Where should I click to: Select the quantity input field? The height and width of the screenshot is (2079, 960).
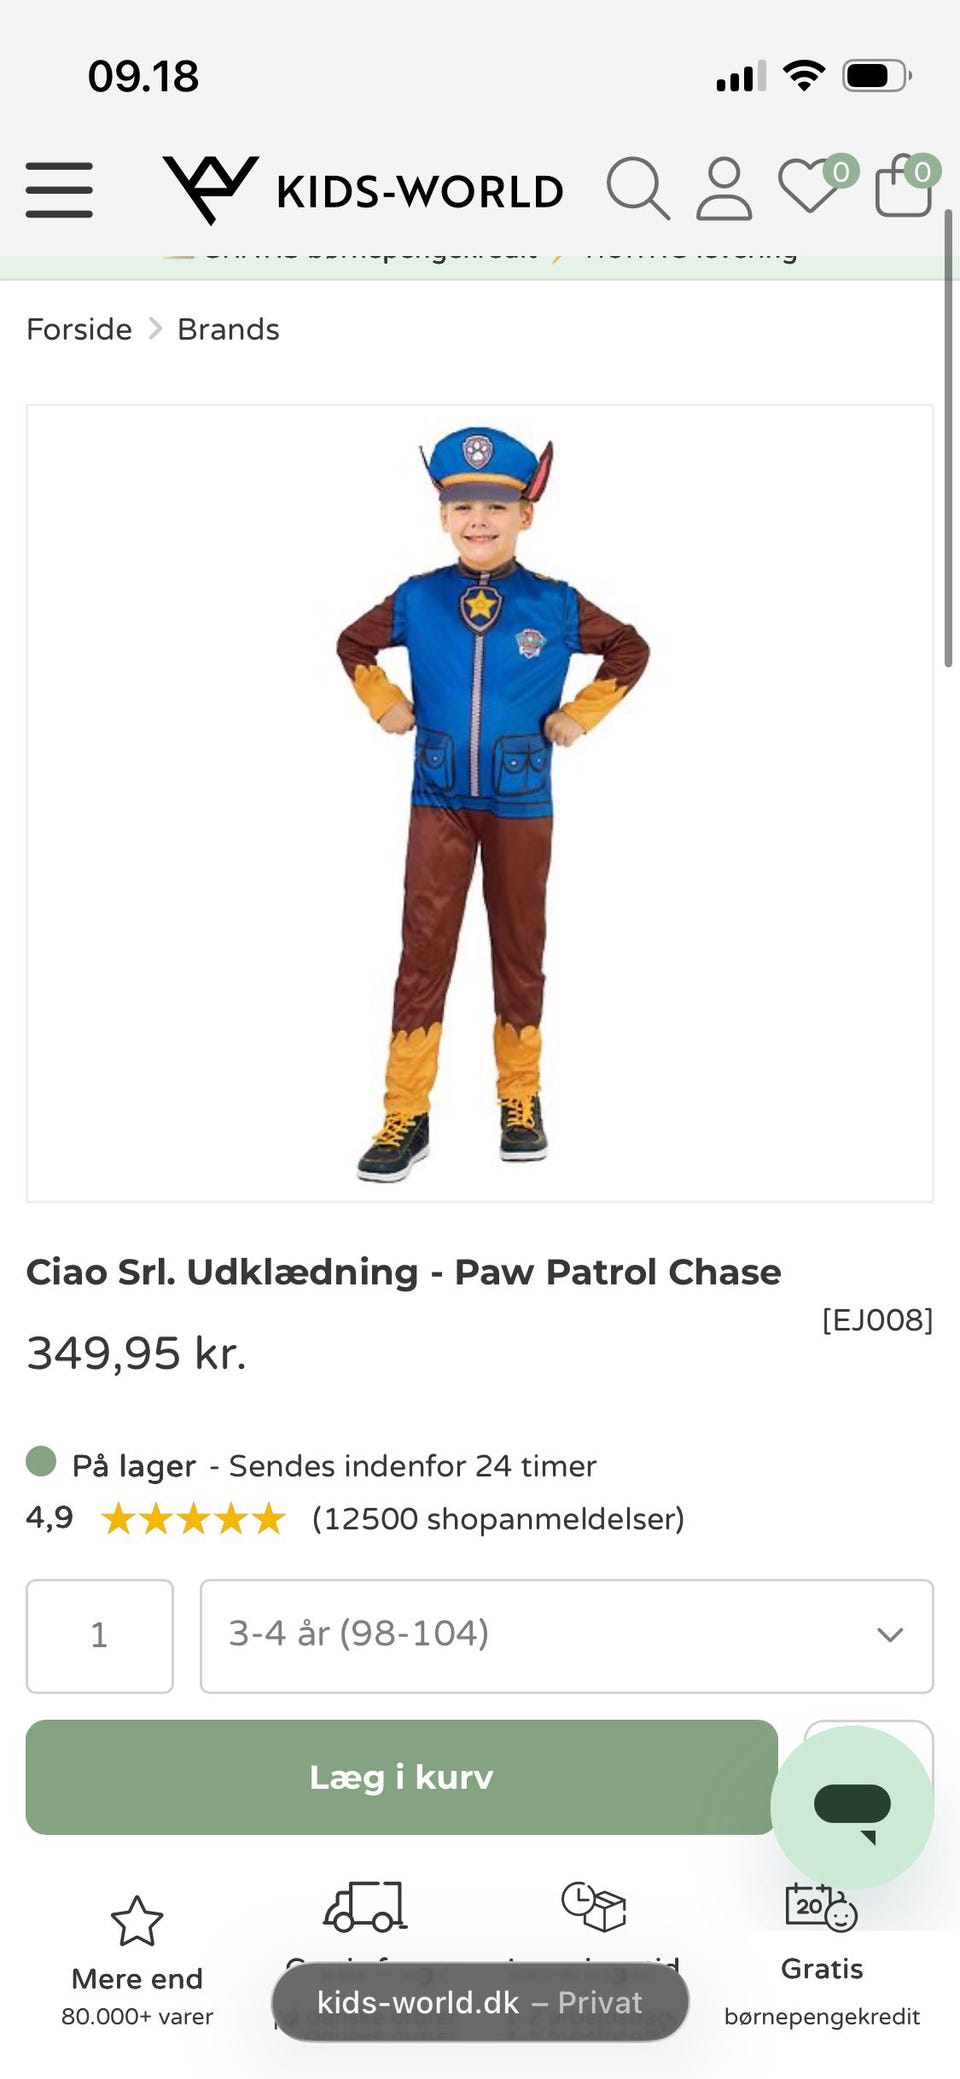[100, 1636]
